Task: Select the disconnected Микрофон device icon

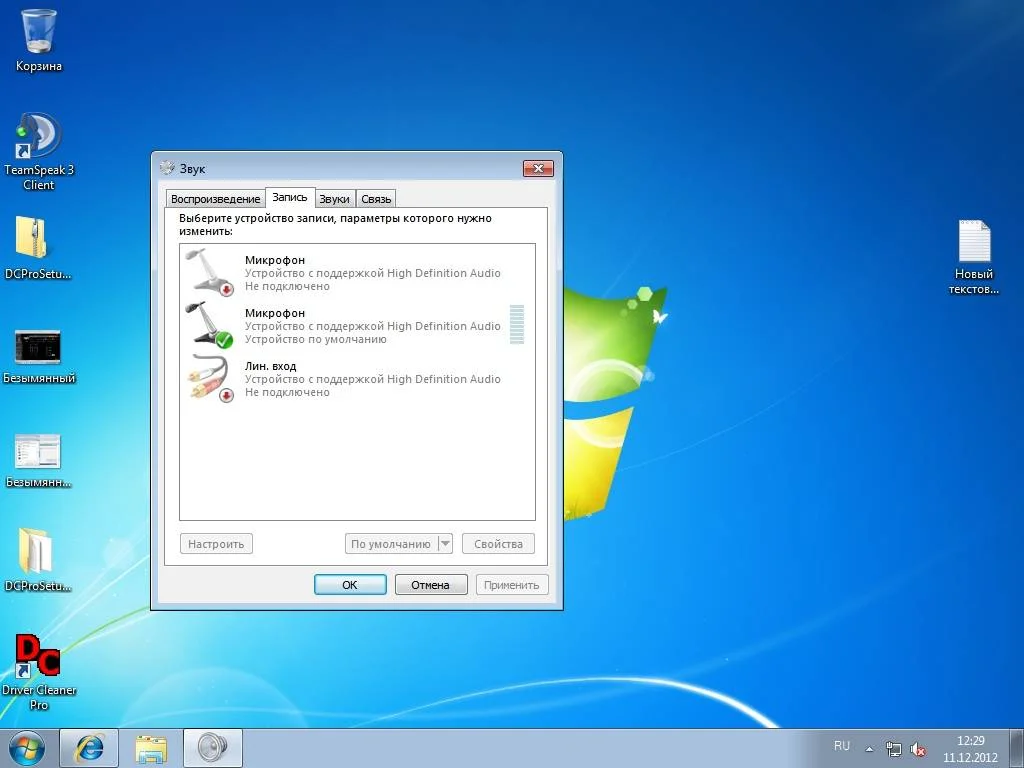Action: tap(210, 272)
